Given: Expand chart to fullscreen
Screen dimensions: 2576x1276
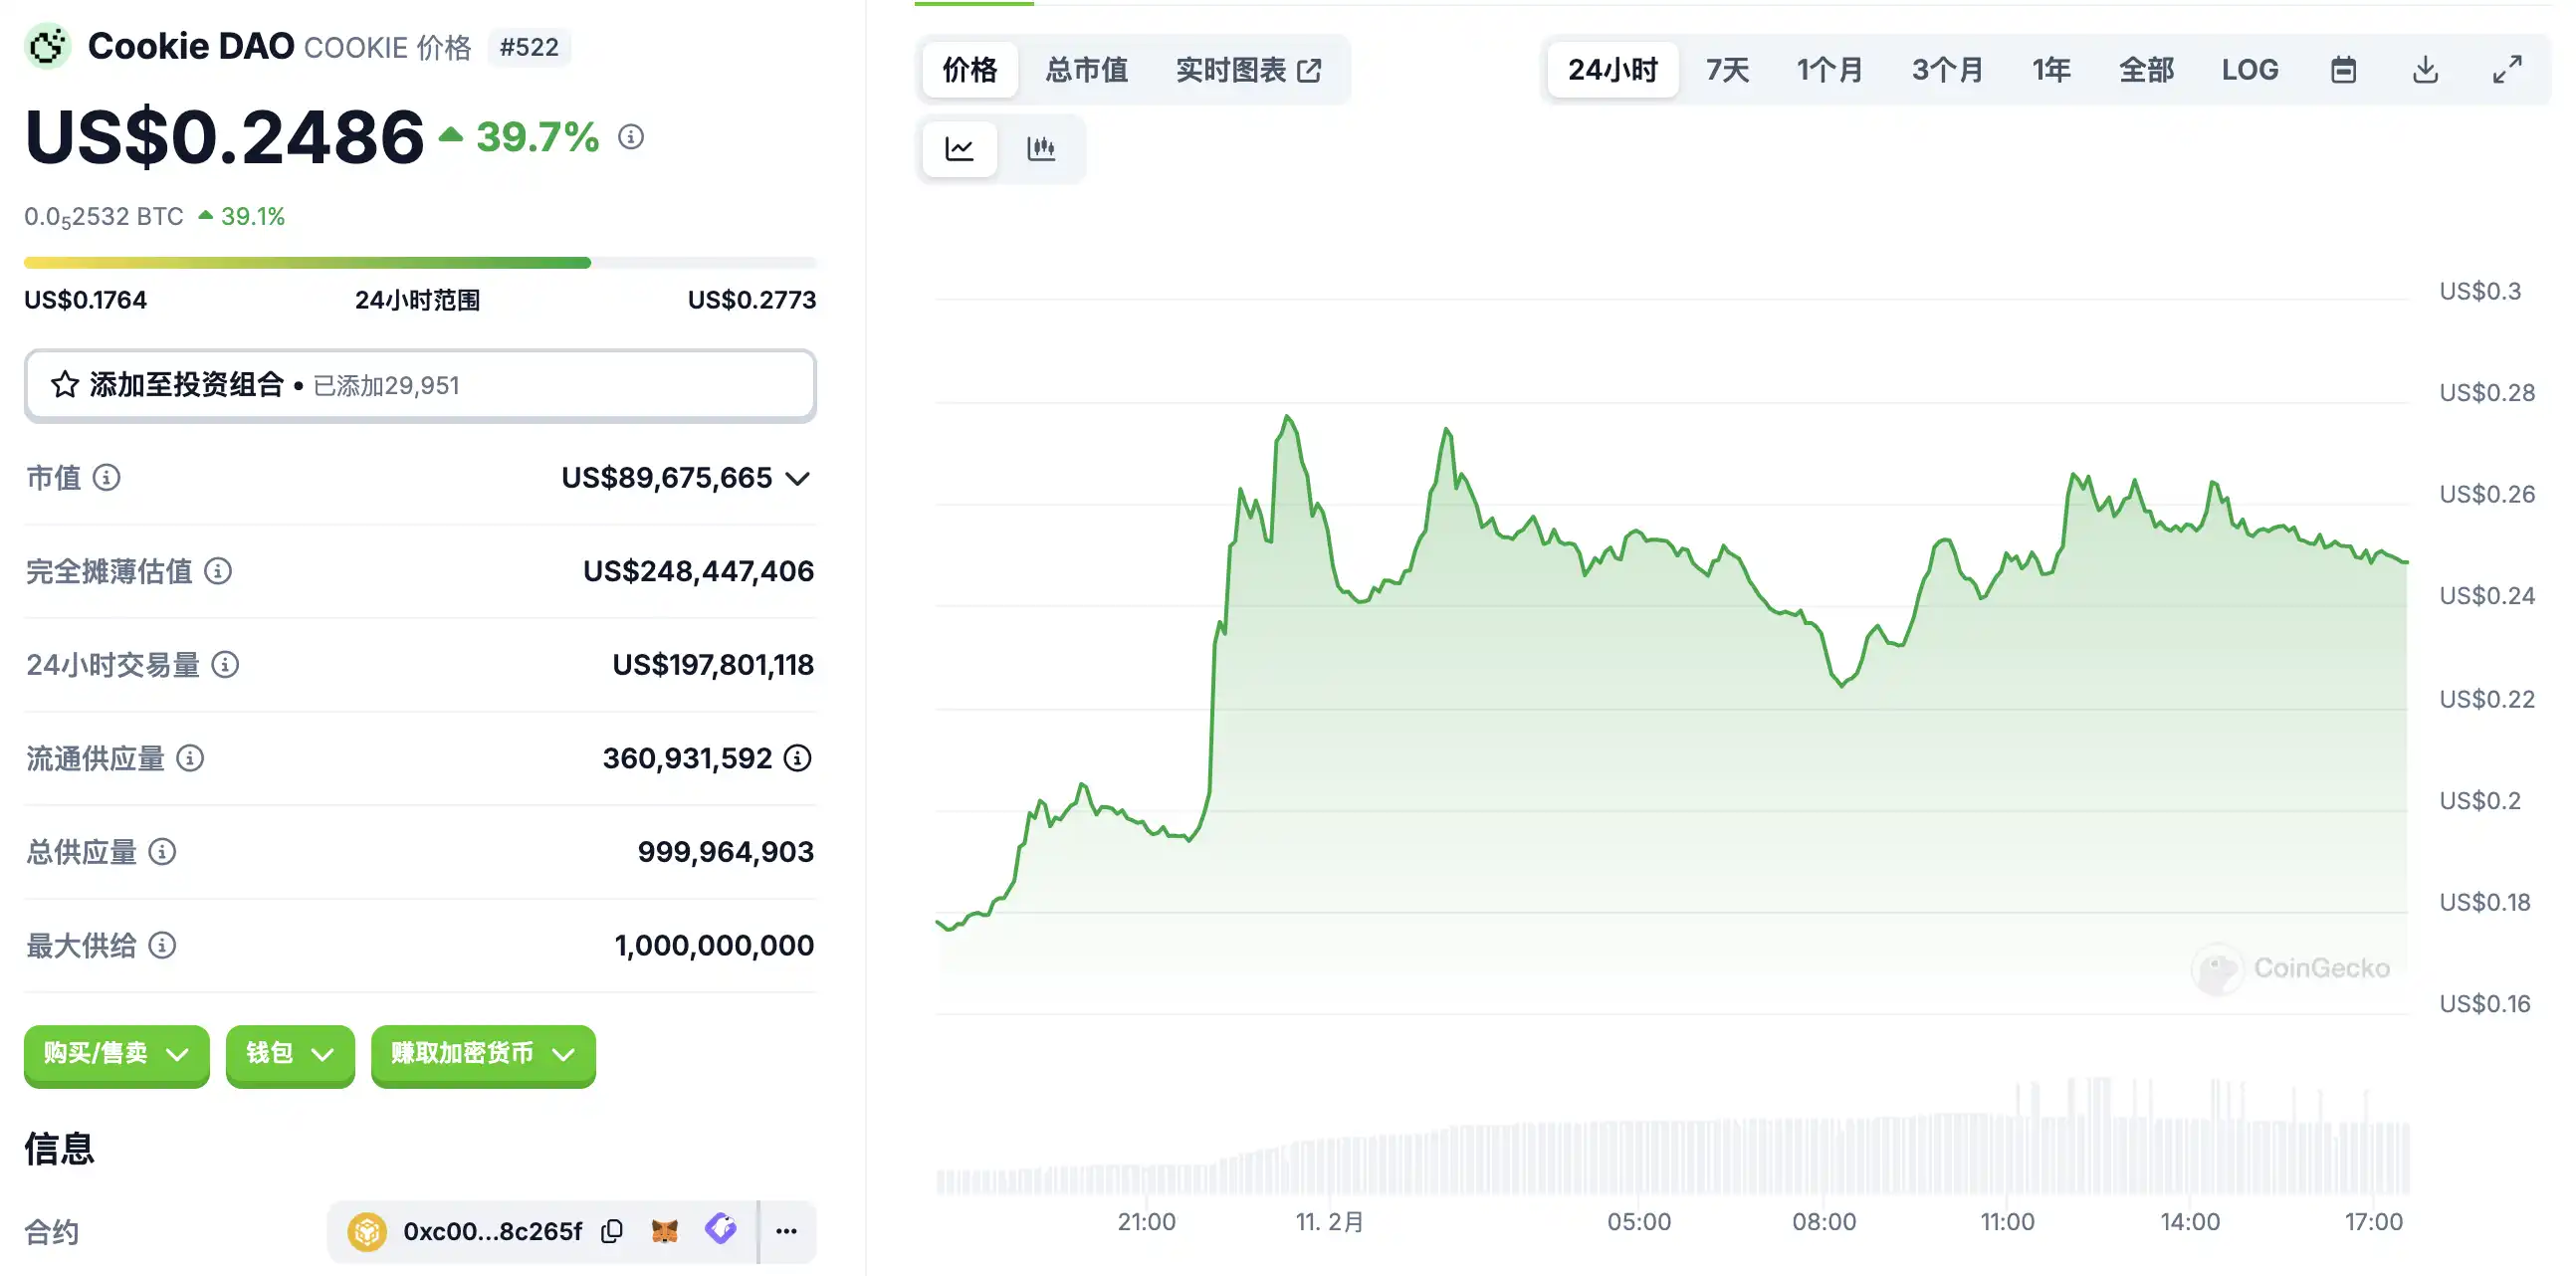Looking at the screenshot, I should [2507, 70].
